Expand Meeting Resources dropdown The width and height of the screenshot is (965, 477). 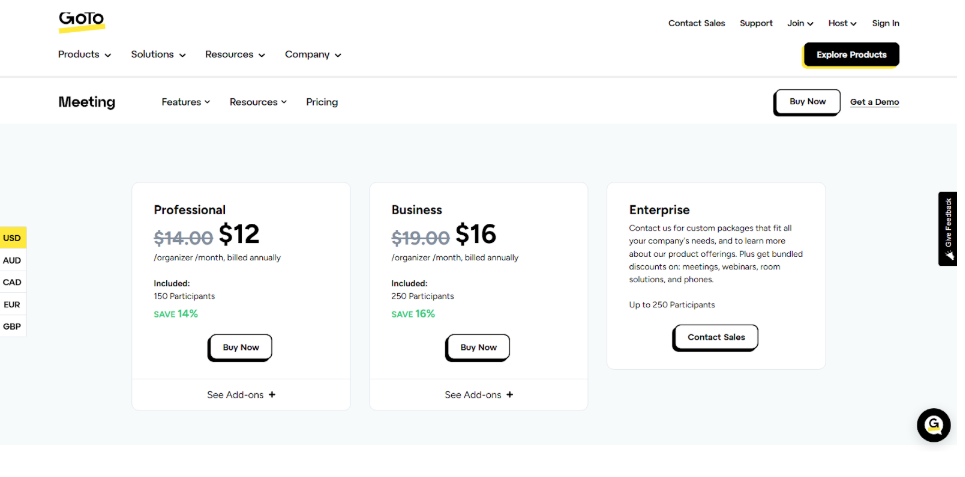pos(258,102)
